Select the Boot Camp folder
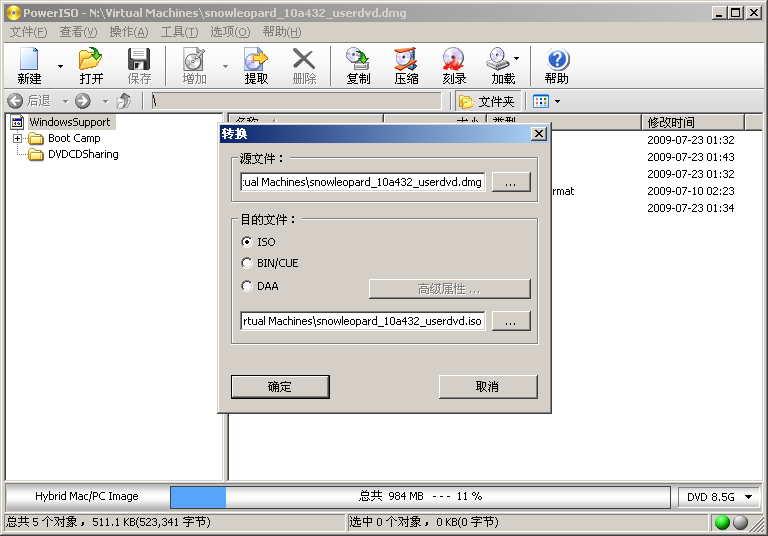This screenshot has height=536, width=768. (x=74, y=138)
